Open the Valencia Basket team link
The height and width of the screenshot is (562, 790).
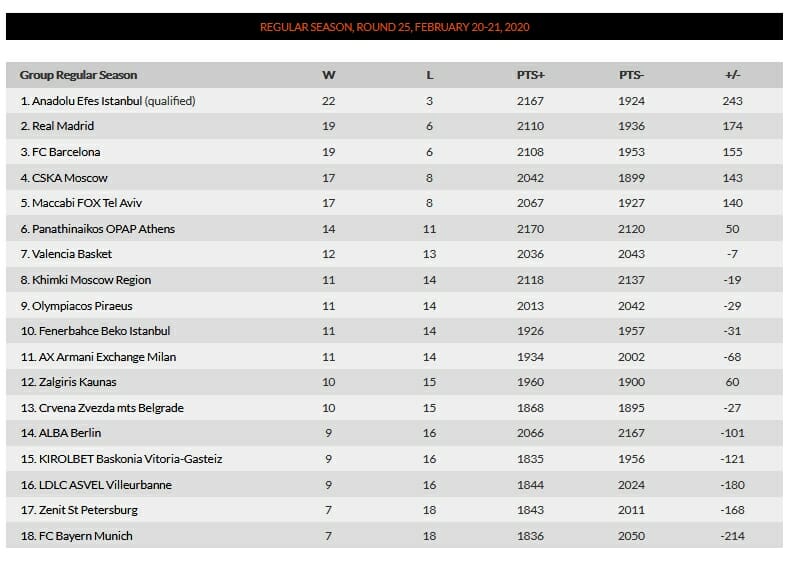[72, 254]
